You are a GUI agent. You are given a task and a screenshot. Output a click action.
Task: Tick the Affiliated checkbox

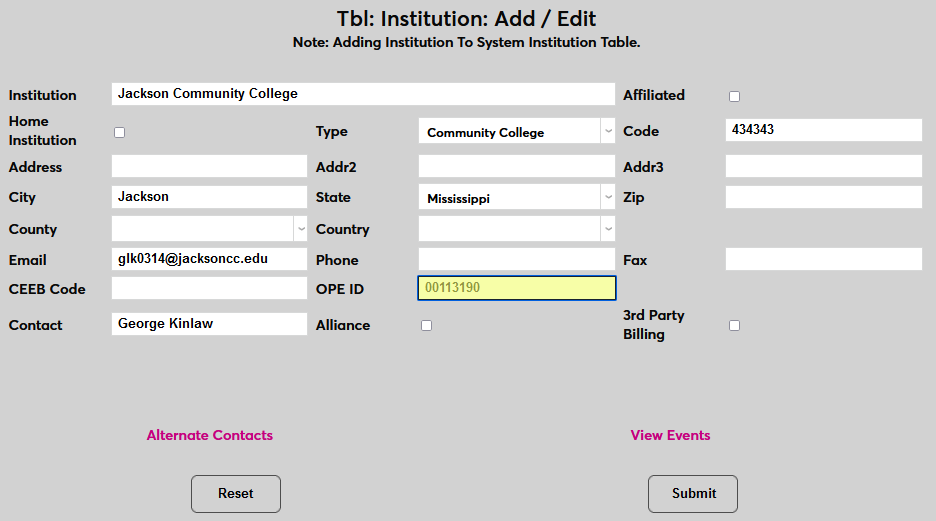(734, 96)
